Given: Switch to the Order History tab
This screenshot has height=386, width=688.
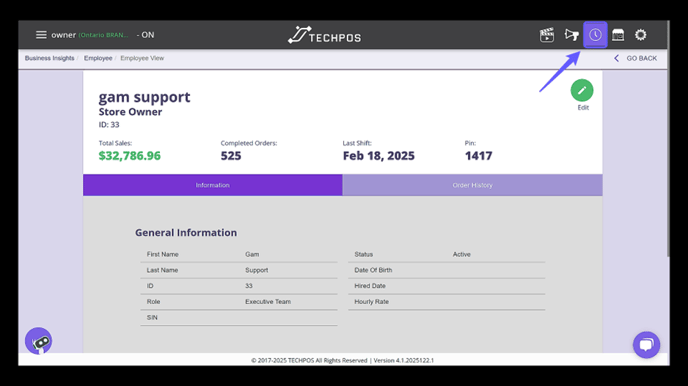Looking at the screenshot, I should (x=472, y=185).
